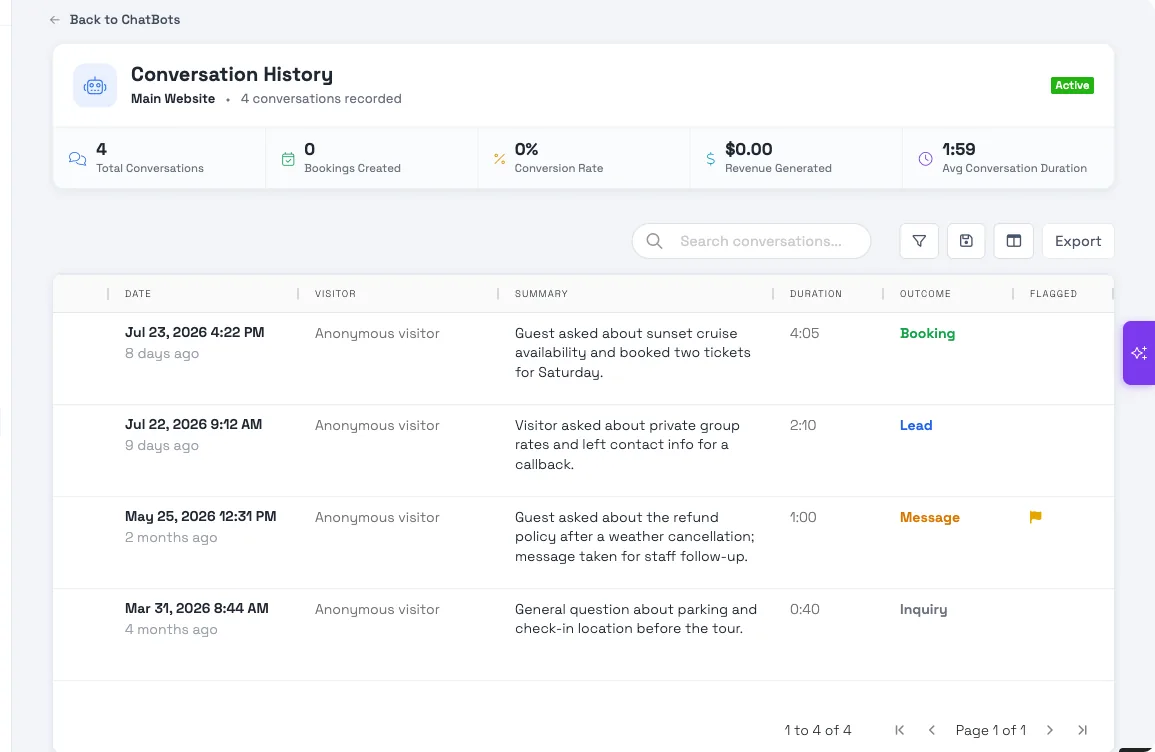
Task: Sort by the FLAGGED column header
Action: (x=1053, y=294)
